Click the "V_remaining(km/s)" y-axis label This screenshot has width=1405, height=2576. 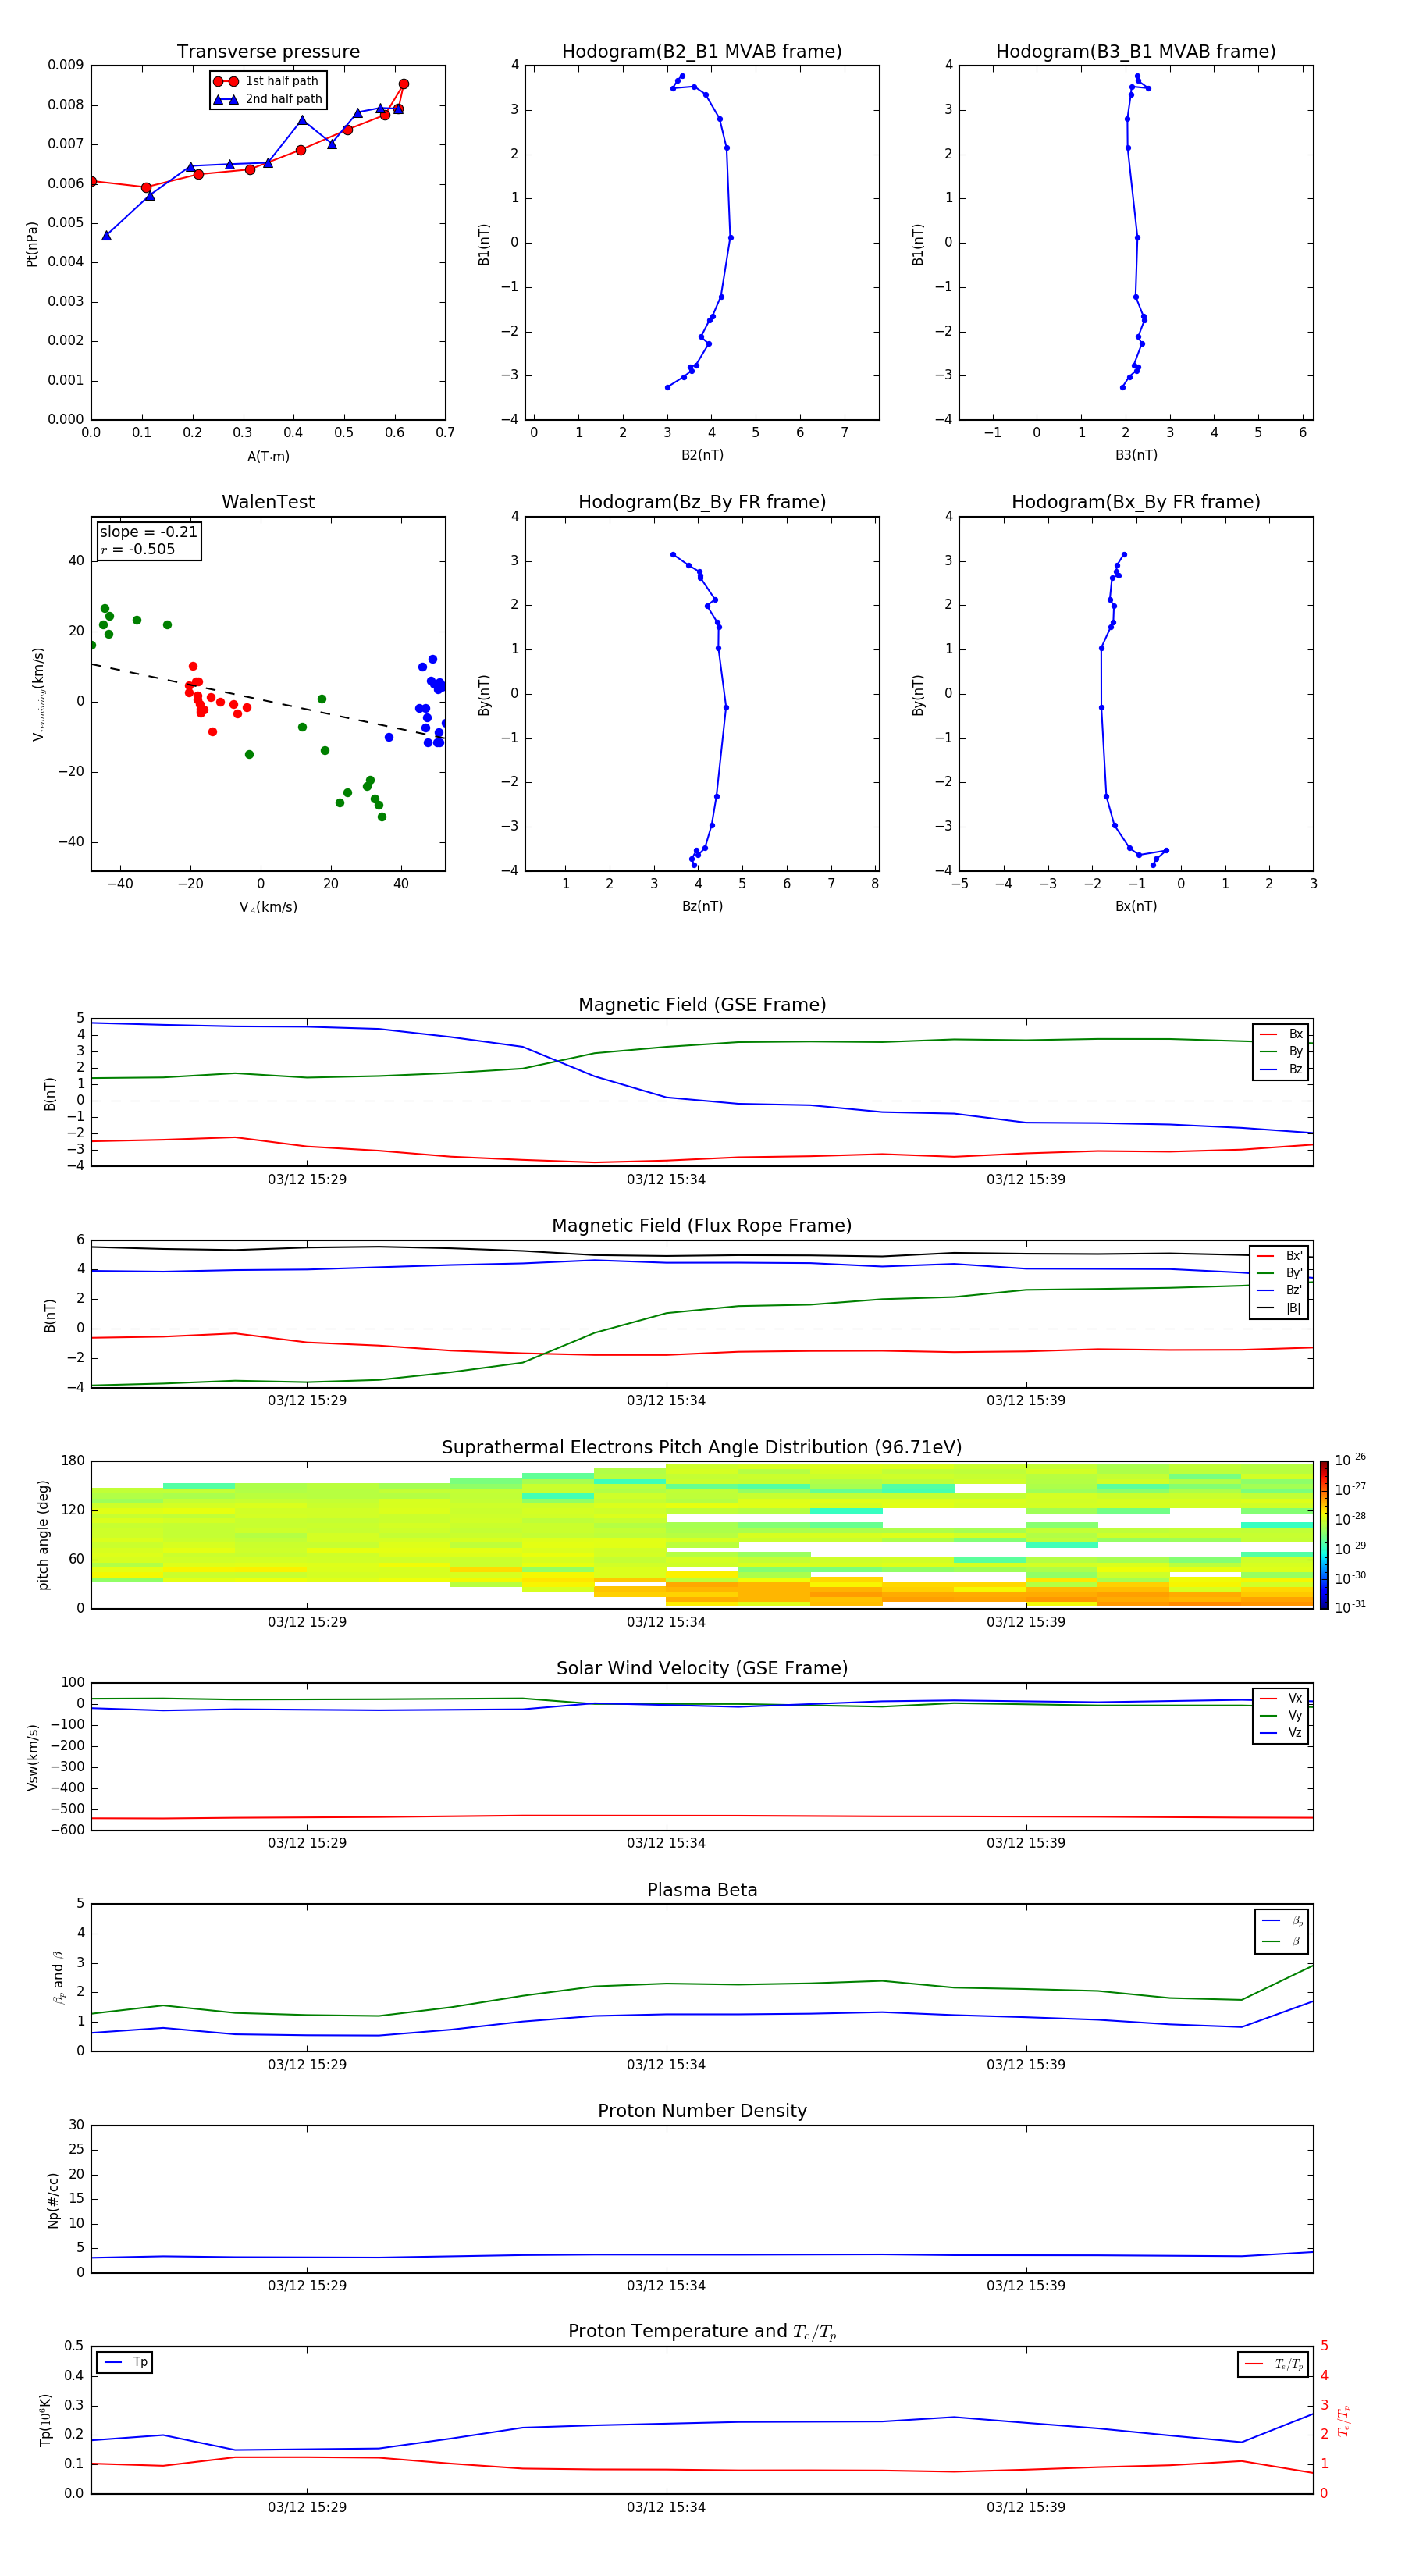pyautogui.click(x=38, y=694)
